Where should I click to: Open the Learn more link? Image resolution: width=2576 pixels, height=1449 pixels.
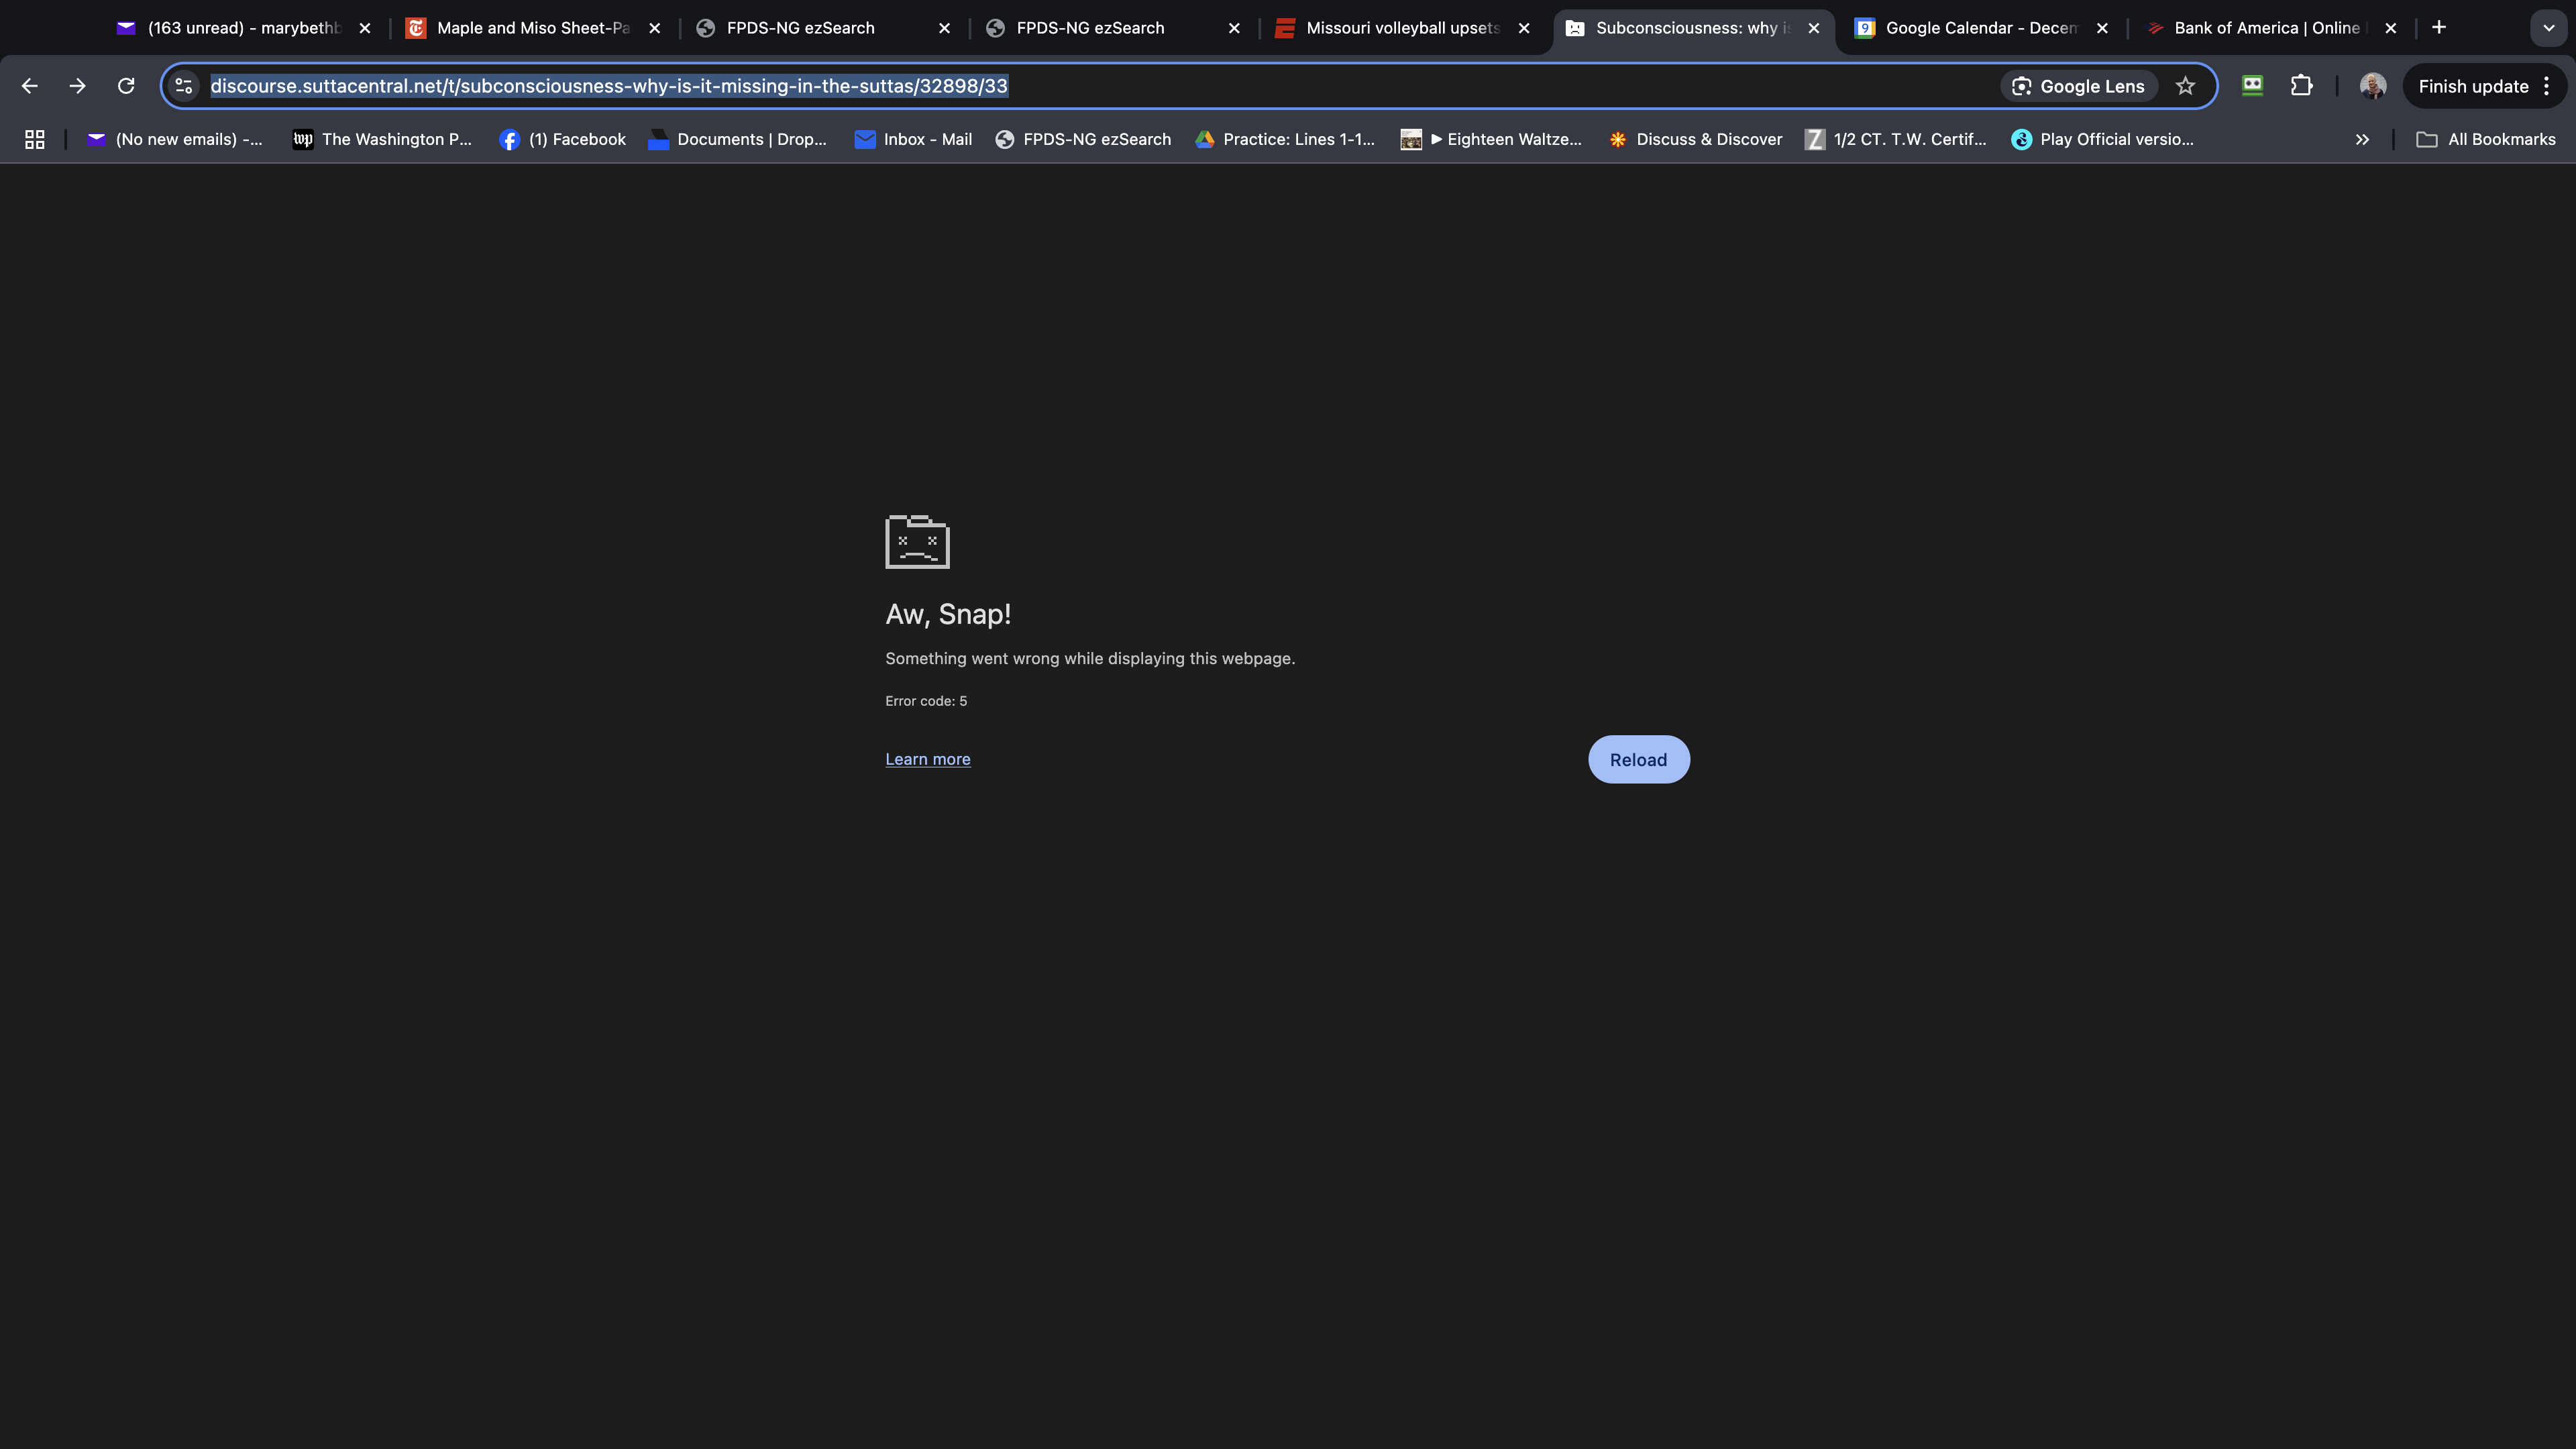[x=928, y=759]
